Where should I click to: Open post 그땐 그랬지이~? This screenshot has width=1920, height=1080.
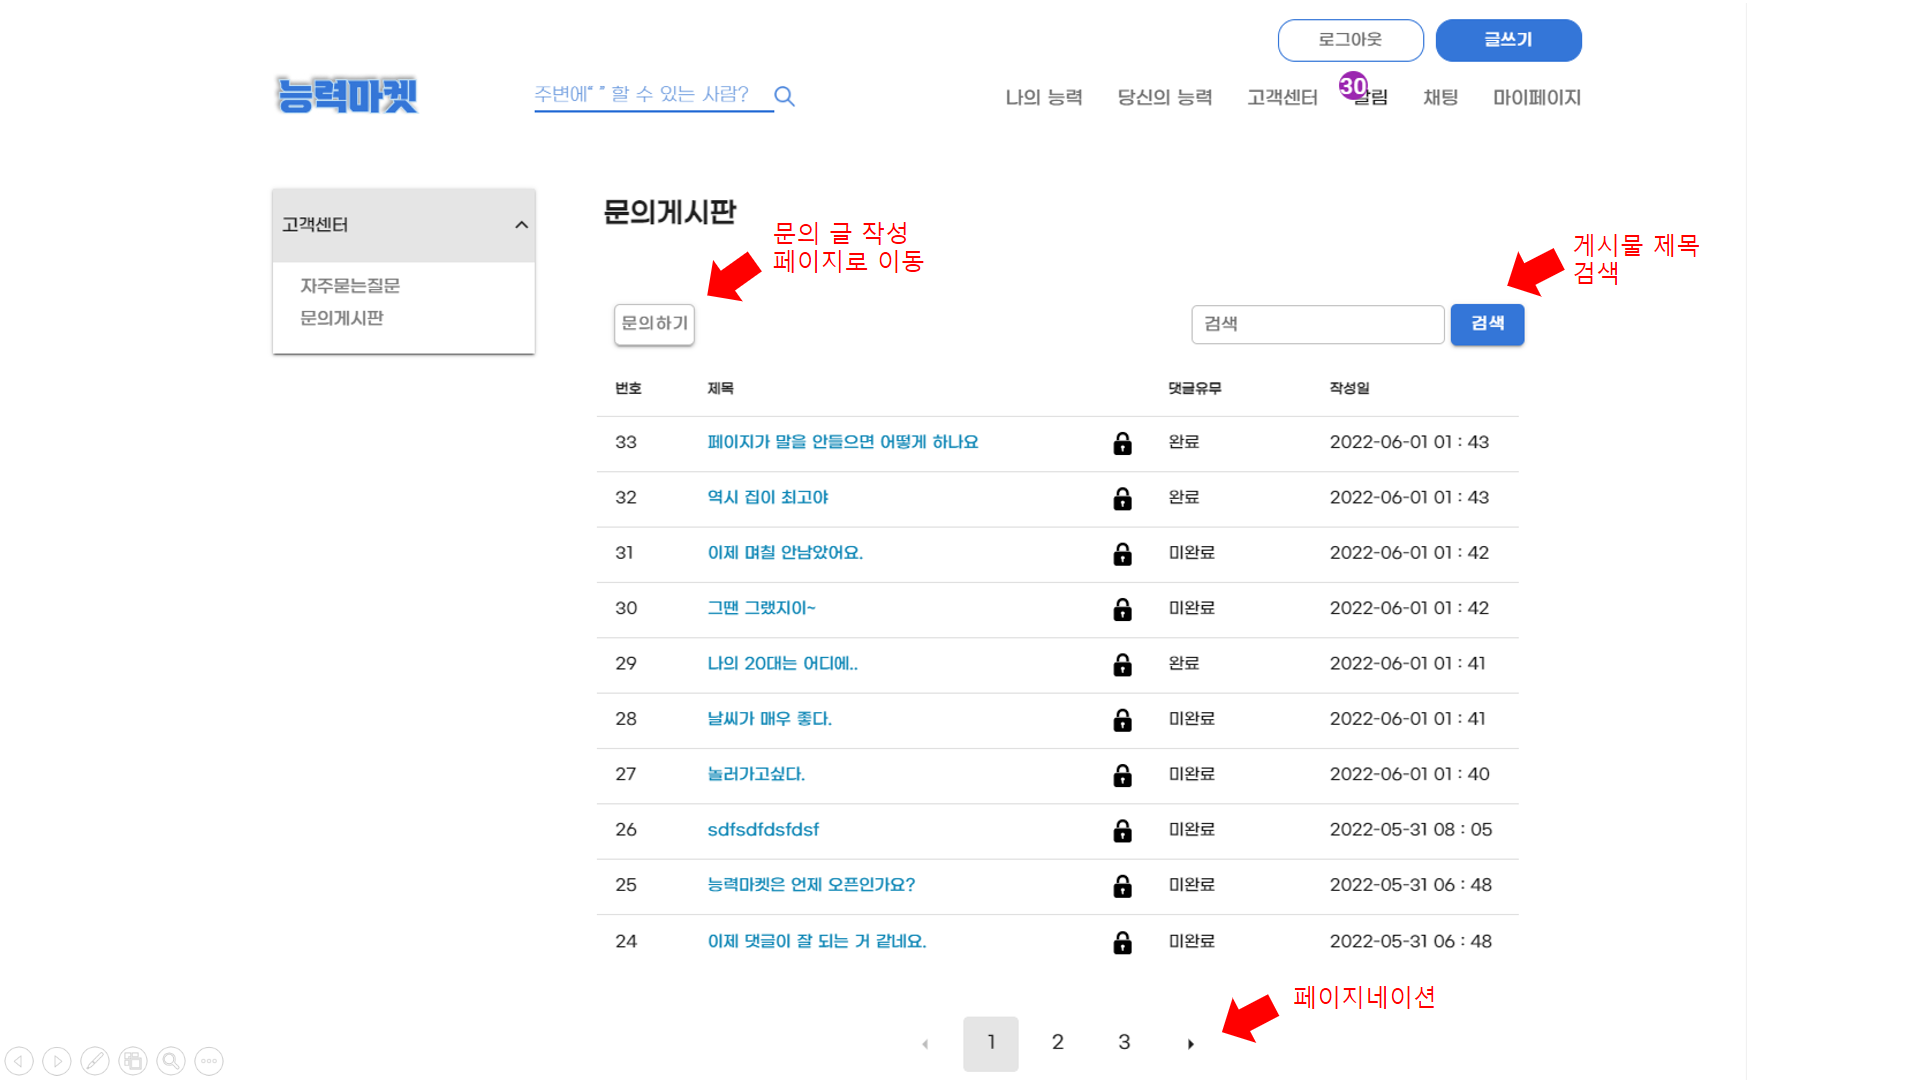[761, 608]
